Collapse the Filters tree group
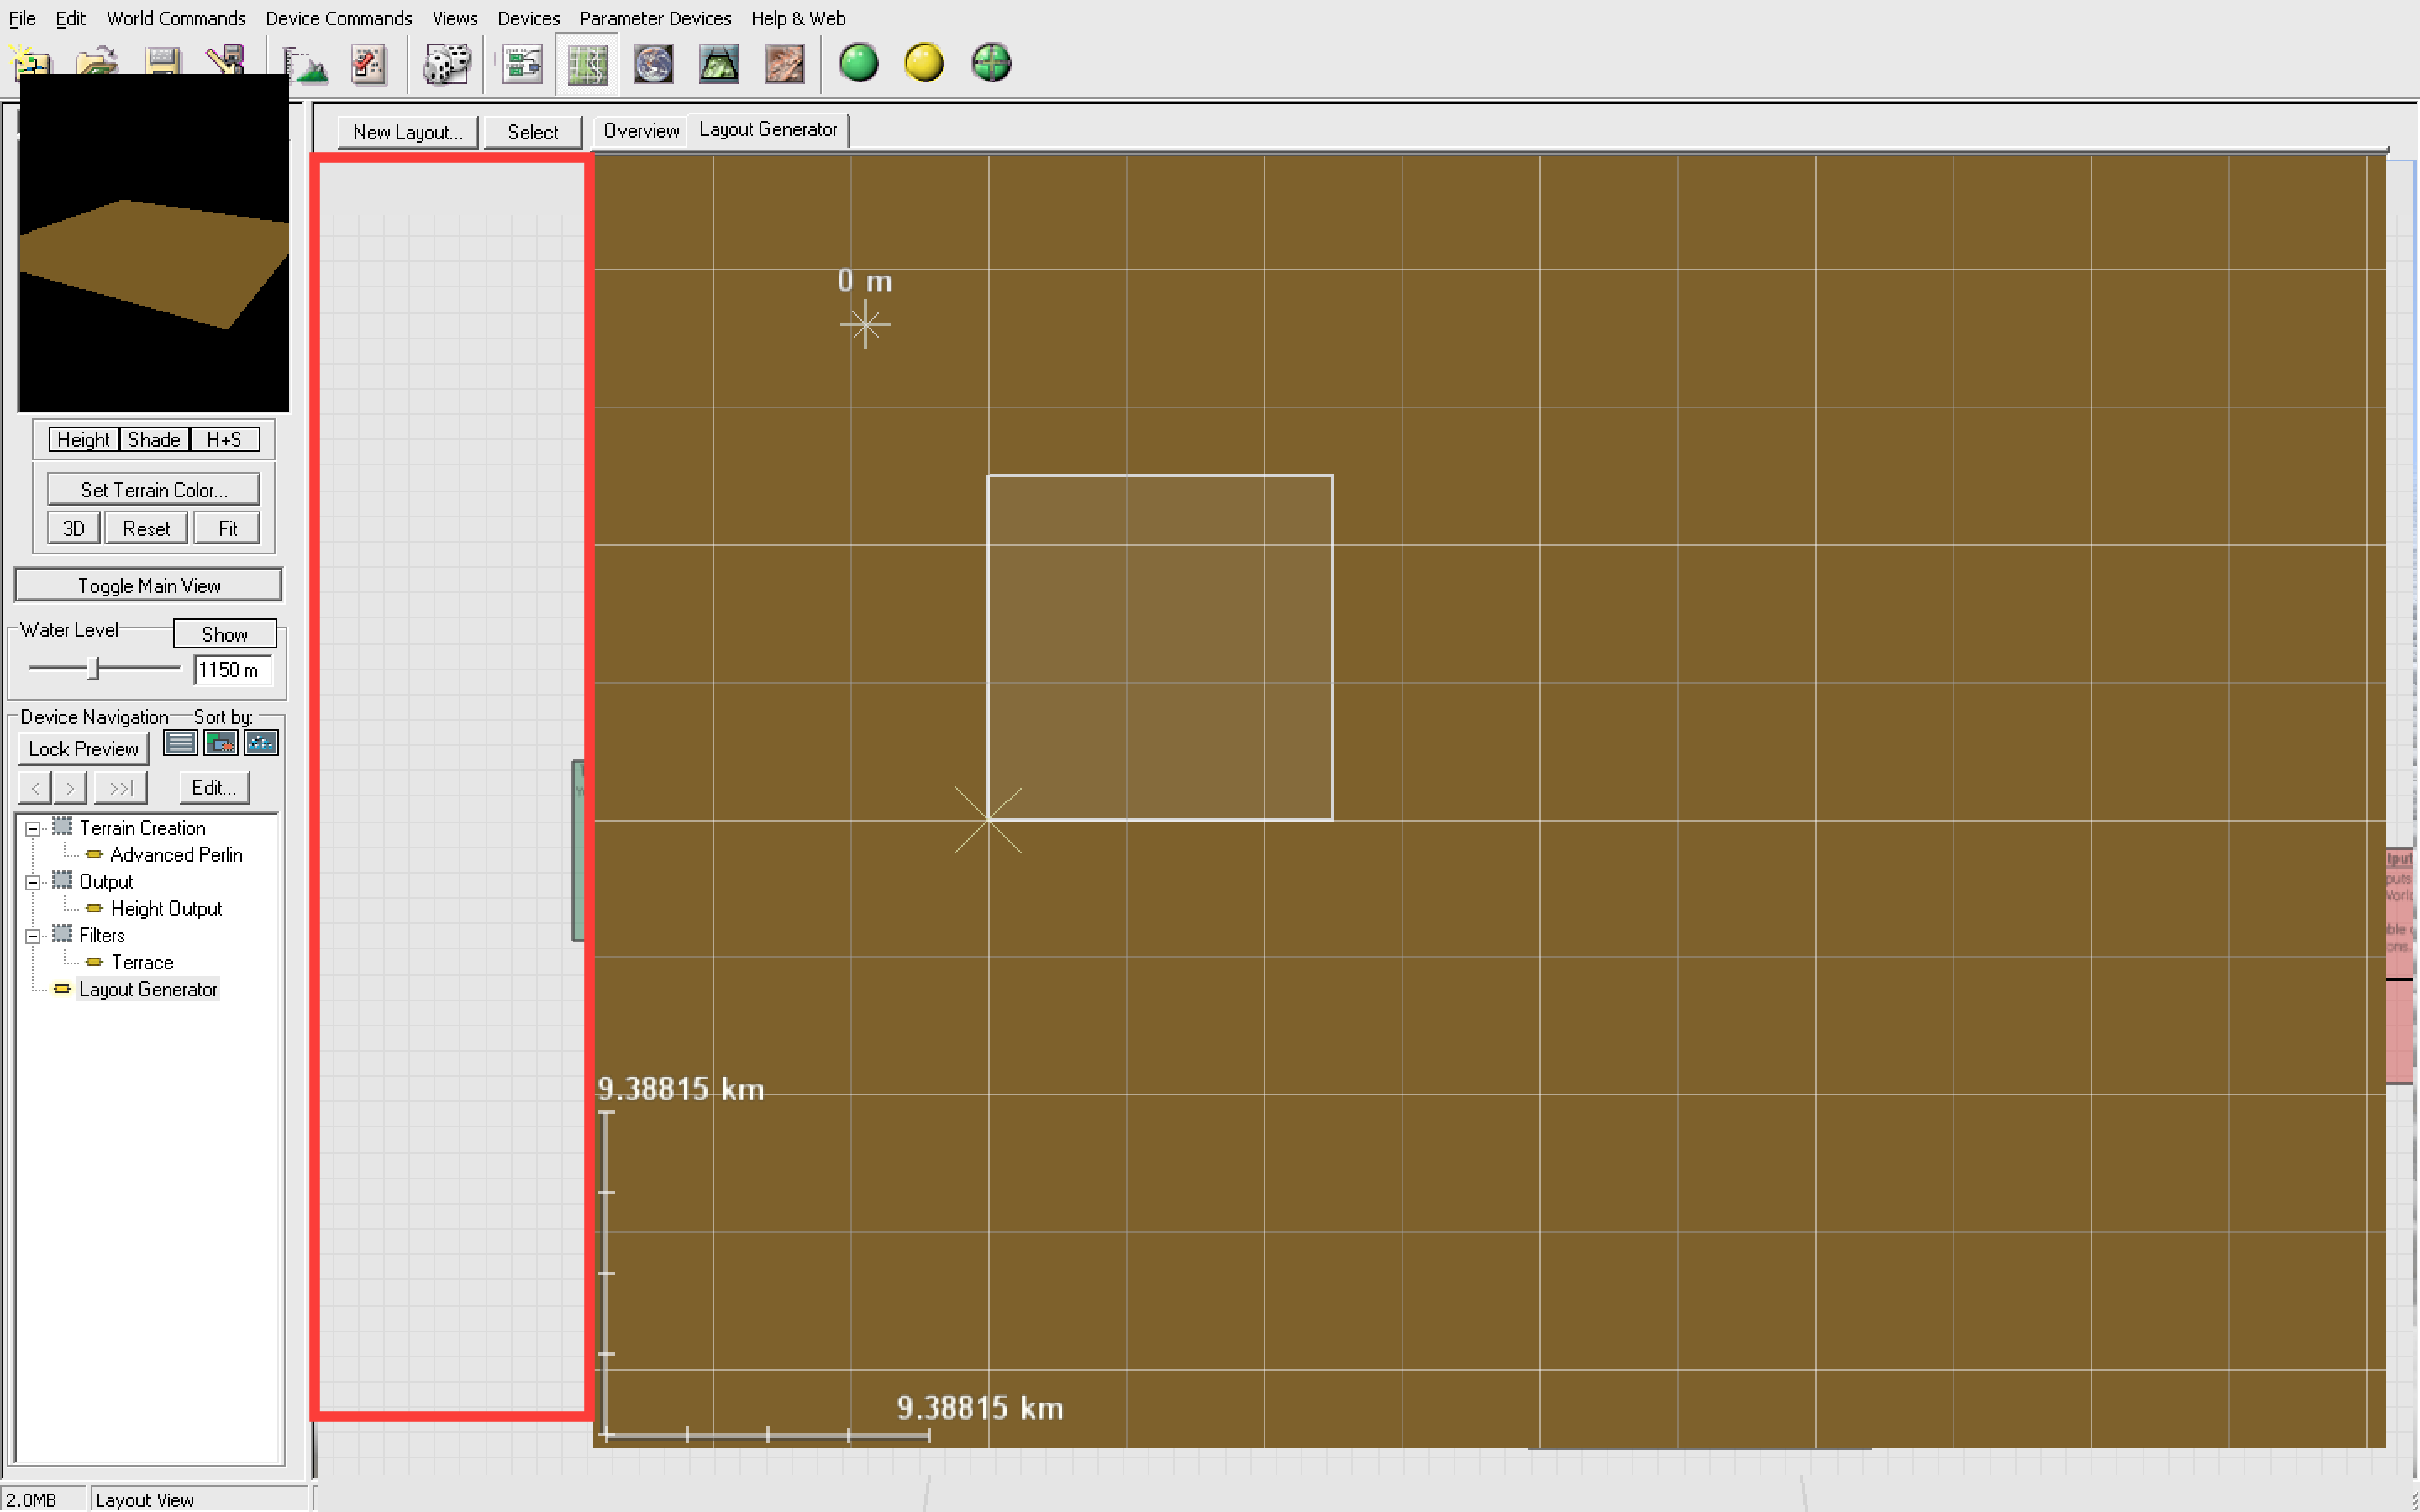 click(33, 937)
